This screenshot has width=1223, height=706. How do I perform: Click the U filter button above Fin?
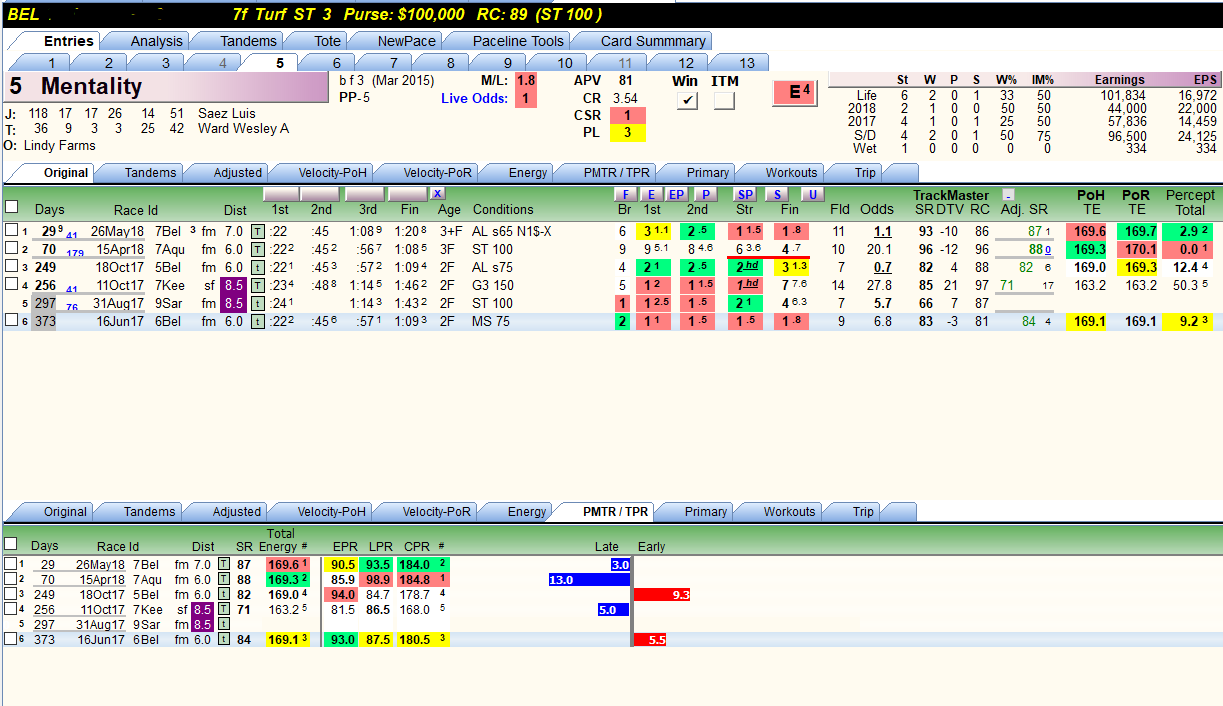811,194
